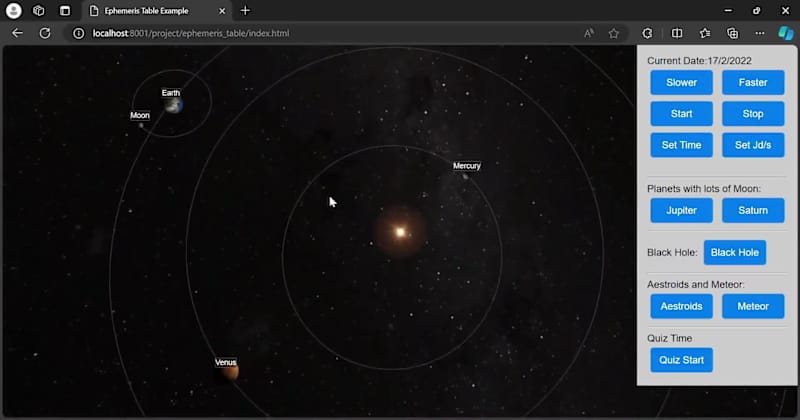
Task: Click the Read aloud icon
Action: tap(588, 33)
